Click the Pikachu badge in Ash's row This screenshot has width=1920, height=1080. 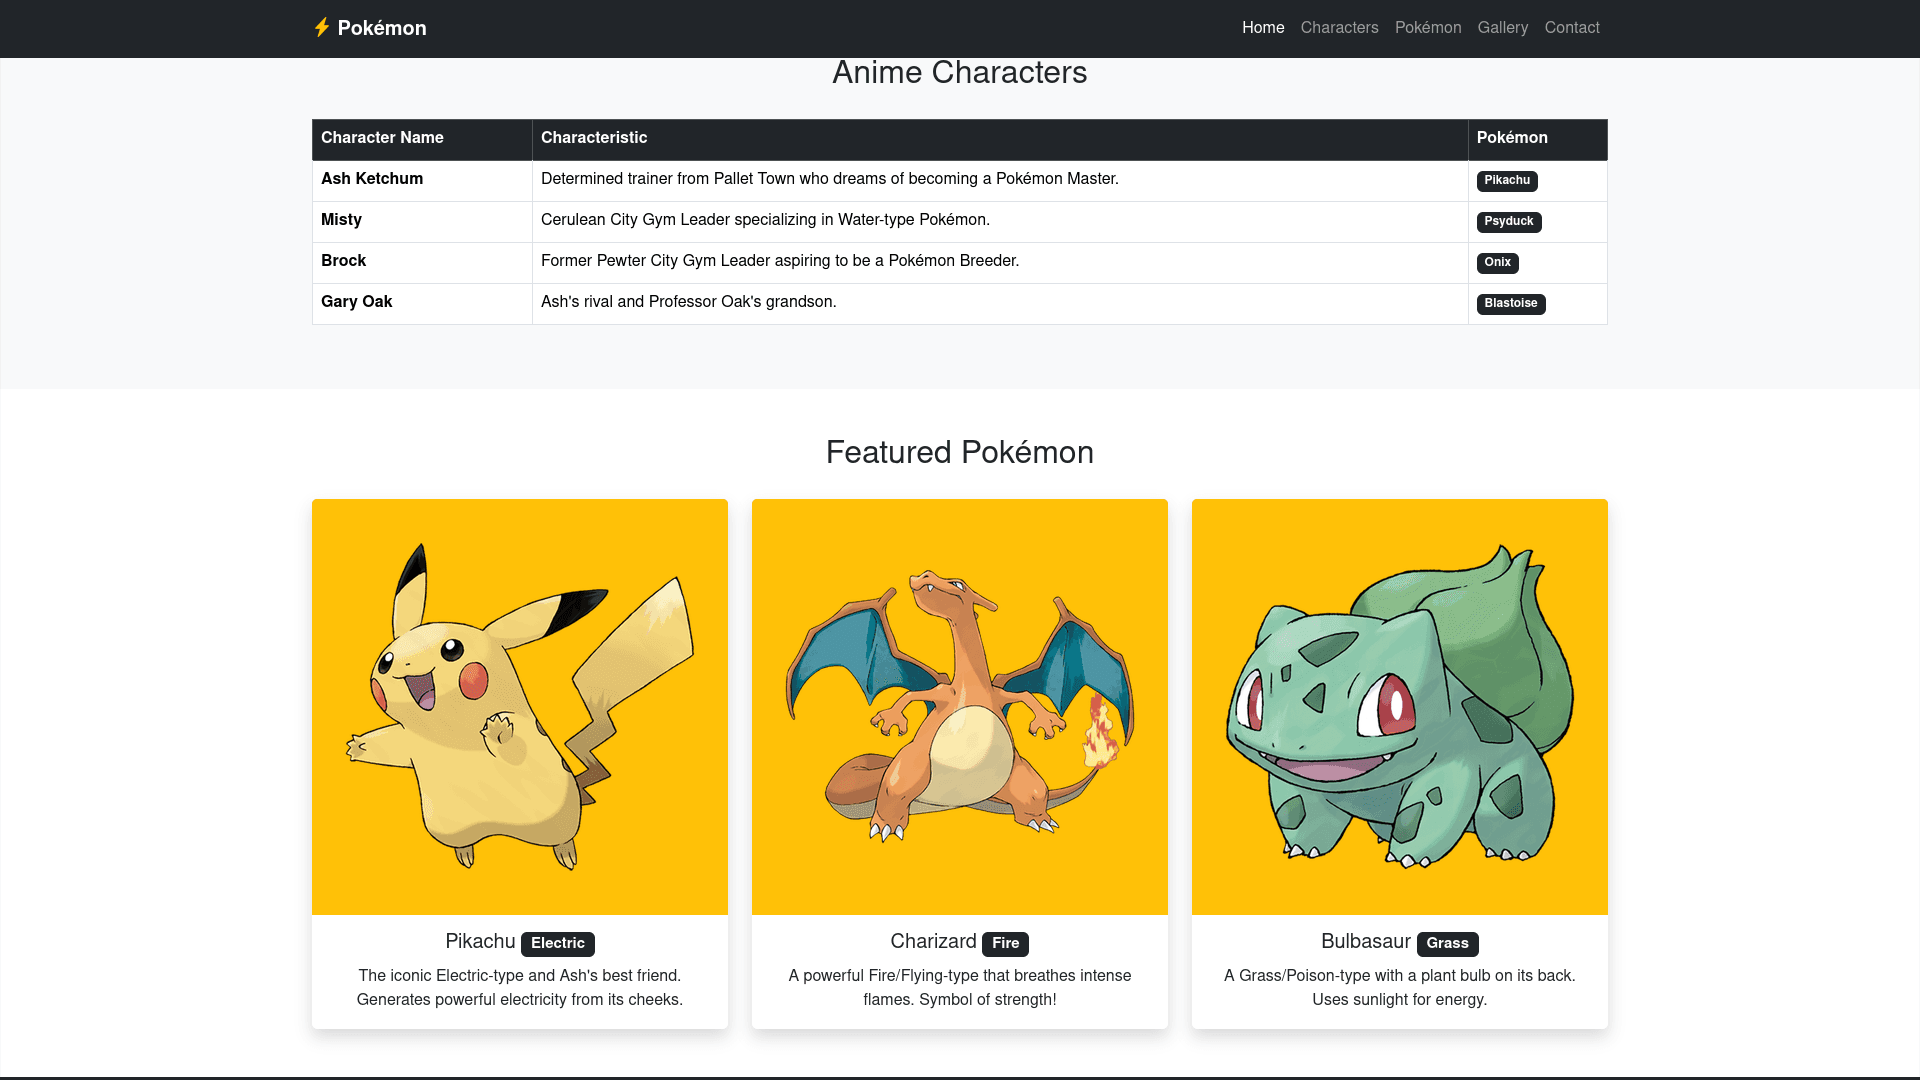1507,181
